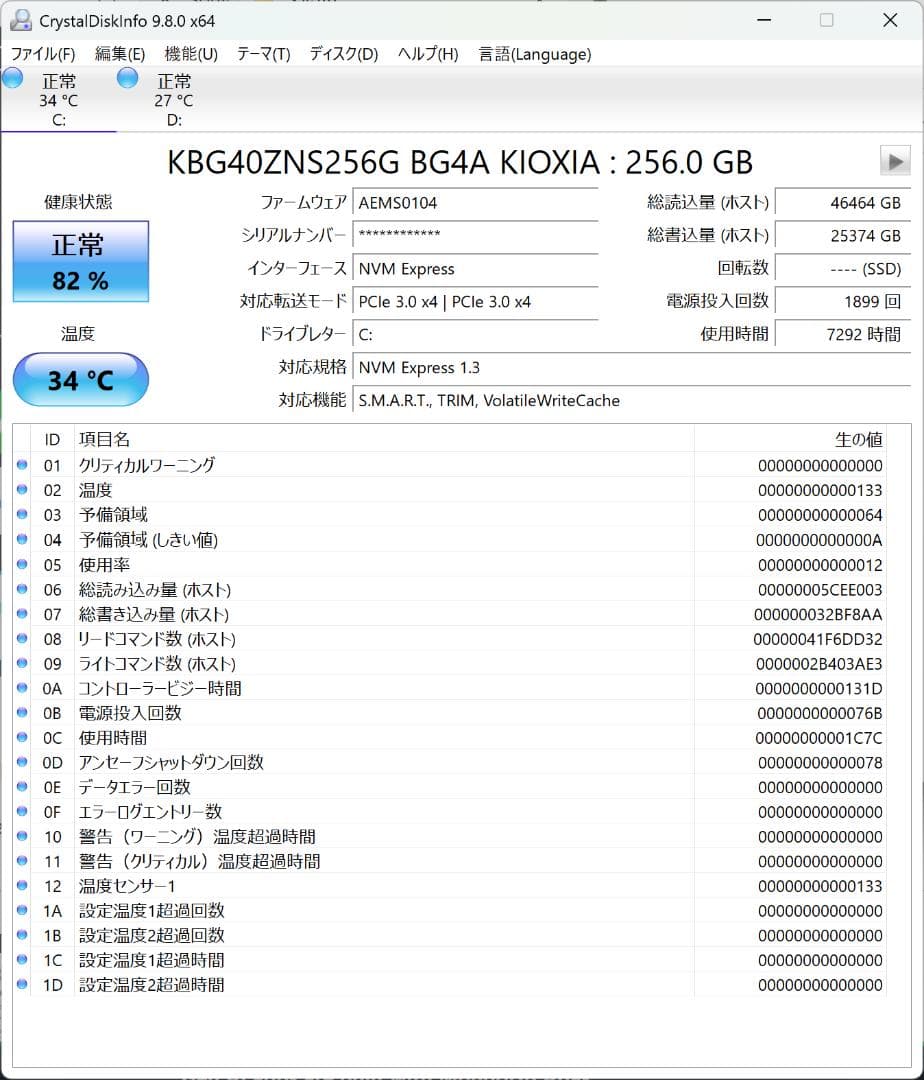Open the テーマ(T) menu
The height and width of the screenshot is (1080, 924).
click(x=264, y=54)
